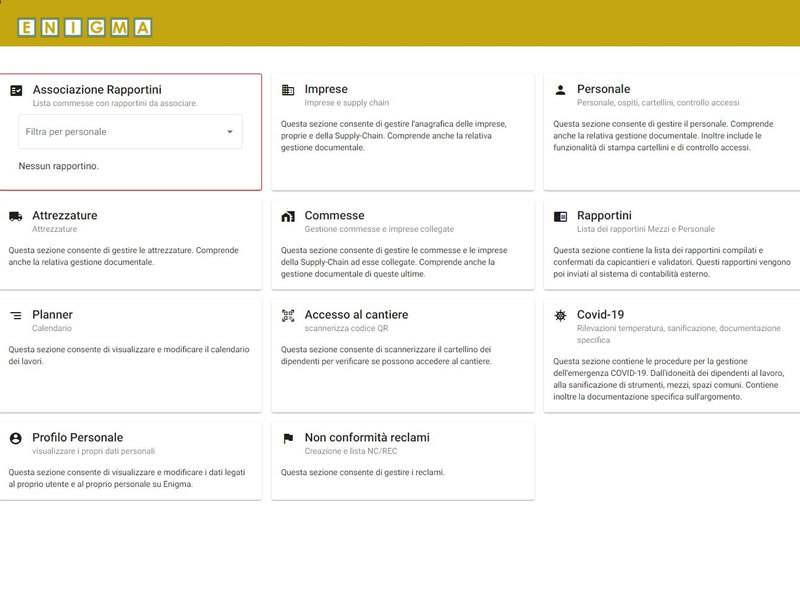Click 'Attrezzature' subtitle under Attrezzature heading
The width and height of the screenshot is (800, 600).
(x=55, y=229)
